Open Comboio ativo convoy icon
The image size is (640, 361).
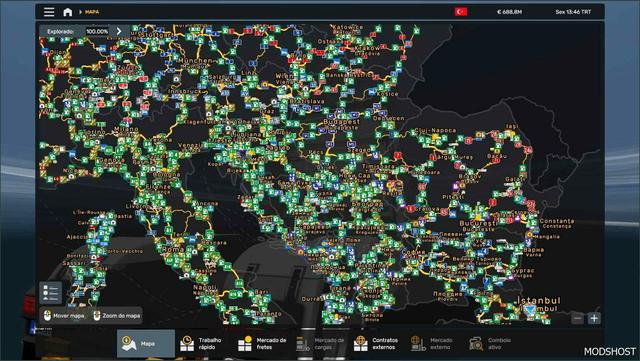[x=476, y=343]
